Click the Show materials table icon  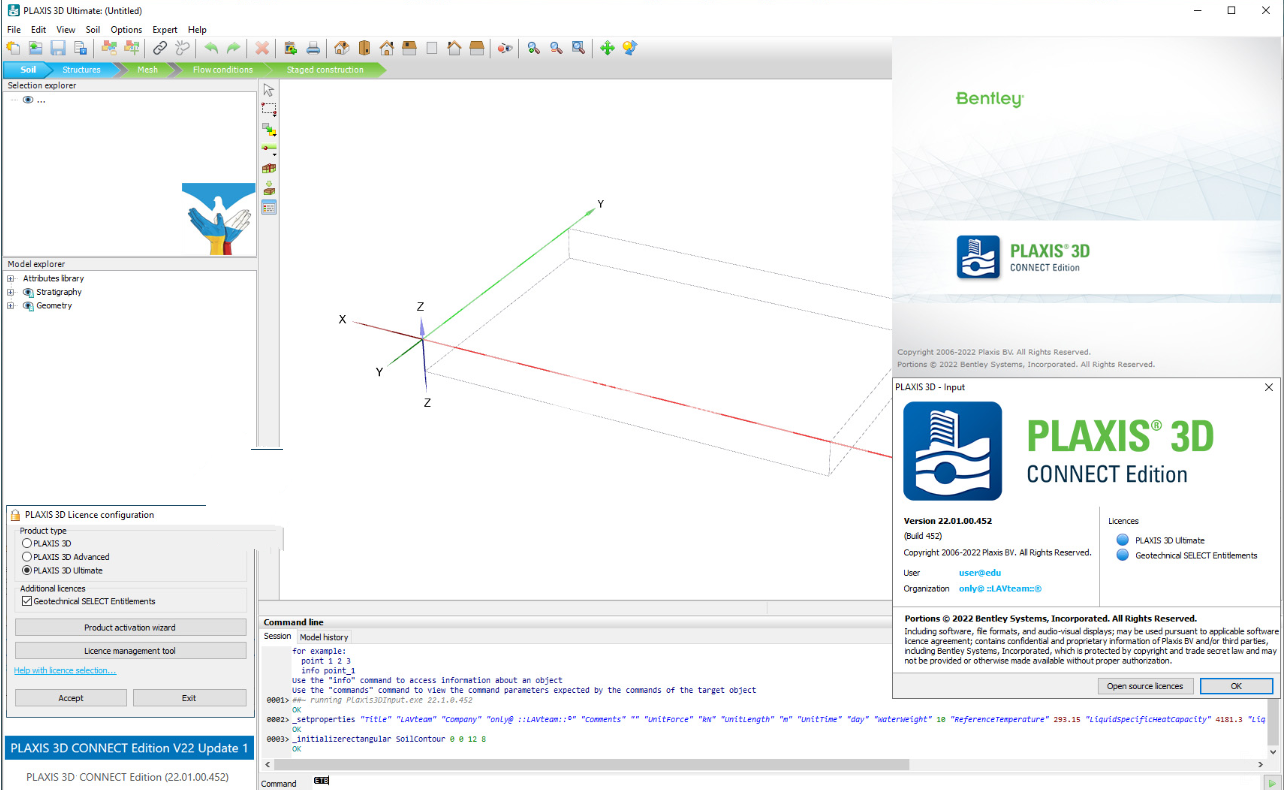click(x=269, y=207)
